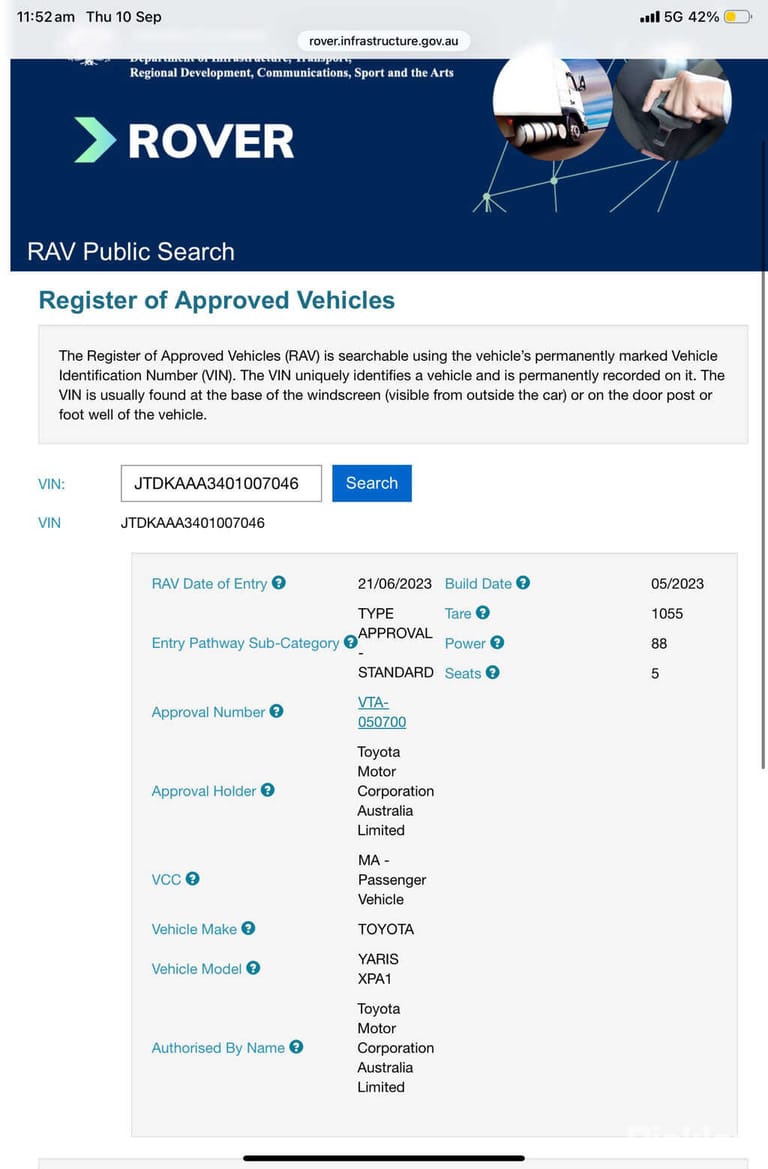Click the YARIS XPA1 model value
Screen dimensions: 768x1169
coord(378,968)
